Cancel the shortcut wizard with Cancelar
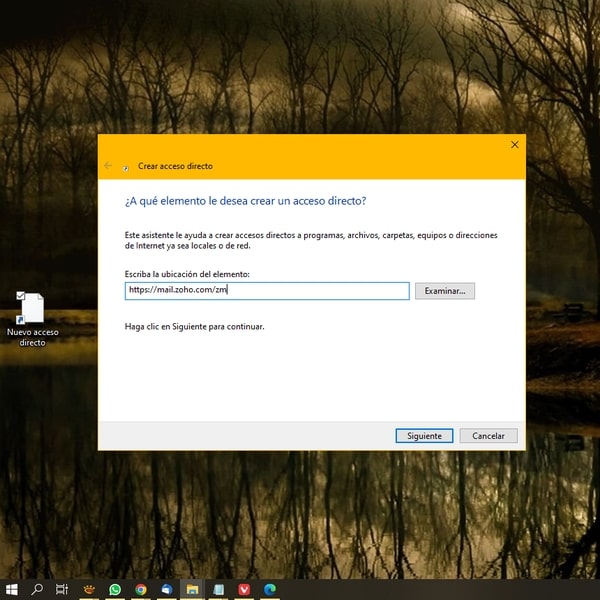This screenshot has width=600, height=600. click(x=488, y=436)
